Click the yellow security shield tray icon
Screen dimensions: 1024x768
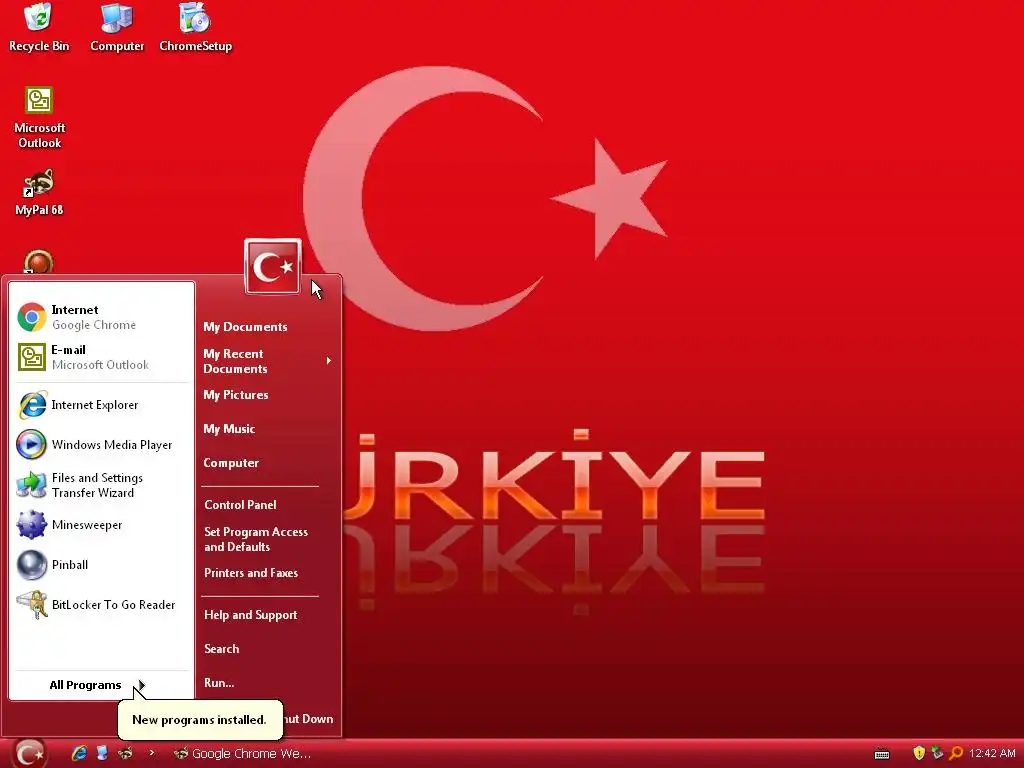pos(919,754)
